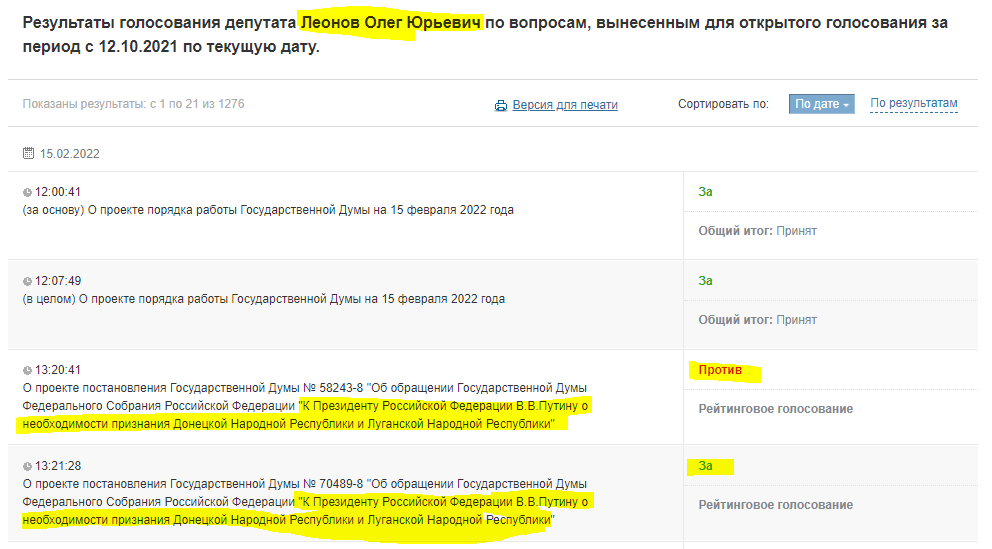Click the (за основу) agenda vote title
The width and height of the screenshot is (992, 549).
click(268, 210)
